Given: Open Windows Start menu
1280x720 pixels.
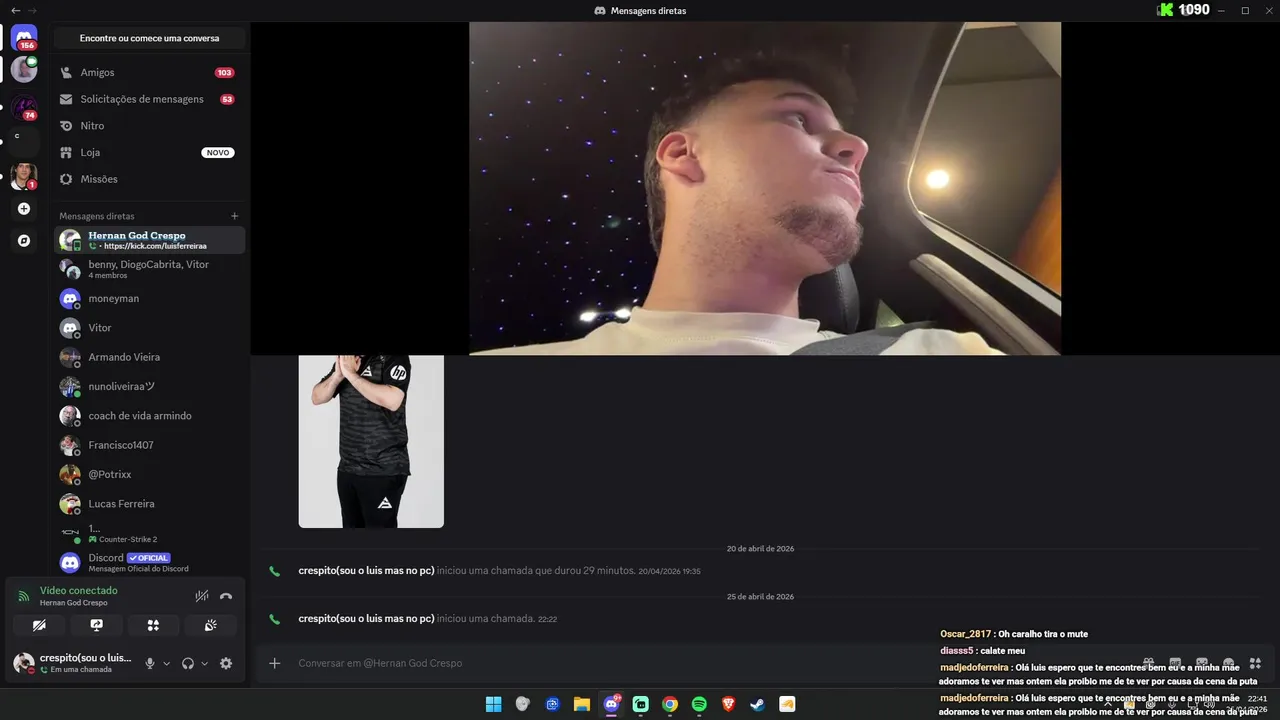Looking at the screenshot, I should click(x=493, y=704).
